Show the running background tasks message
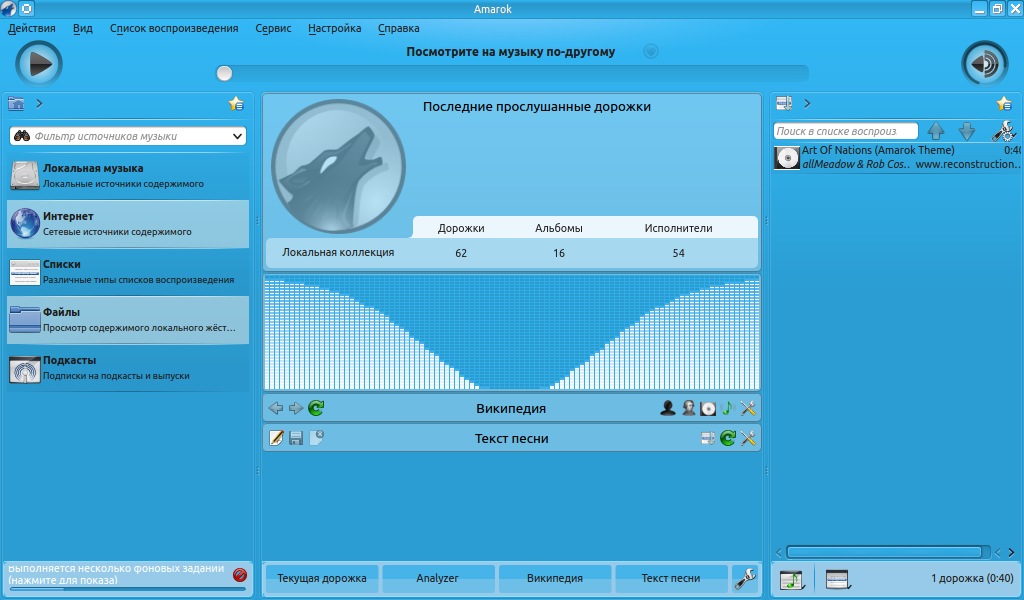Image resolution: width=1024 pixels, height=600 pixels. click(116, 575)
